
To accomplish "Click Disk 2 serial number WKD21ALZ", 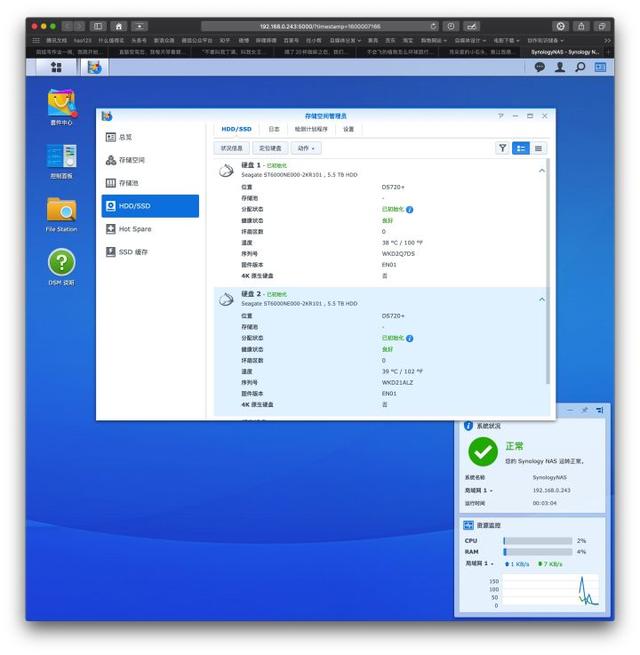I will 397,382.
